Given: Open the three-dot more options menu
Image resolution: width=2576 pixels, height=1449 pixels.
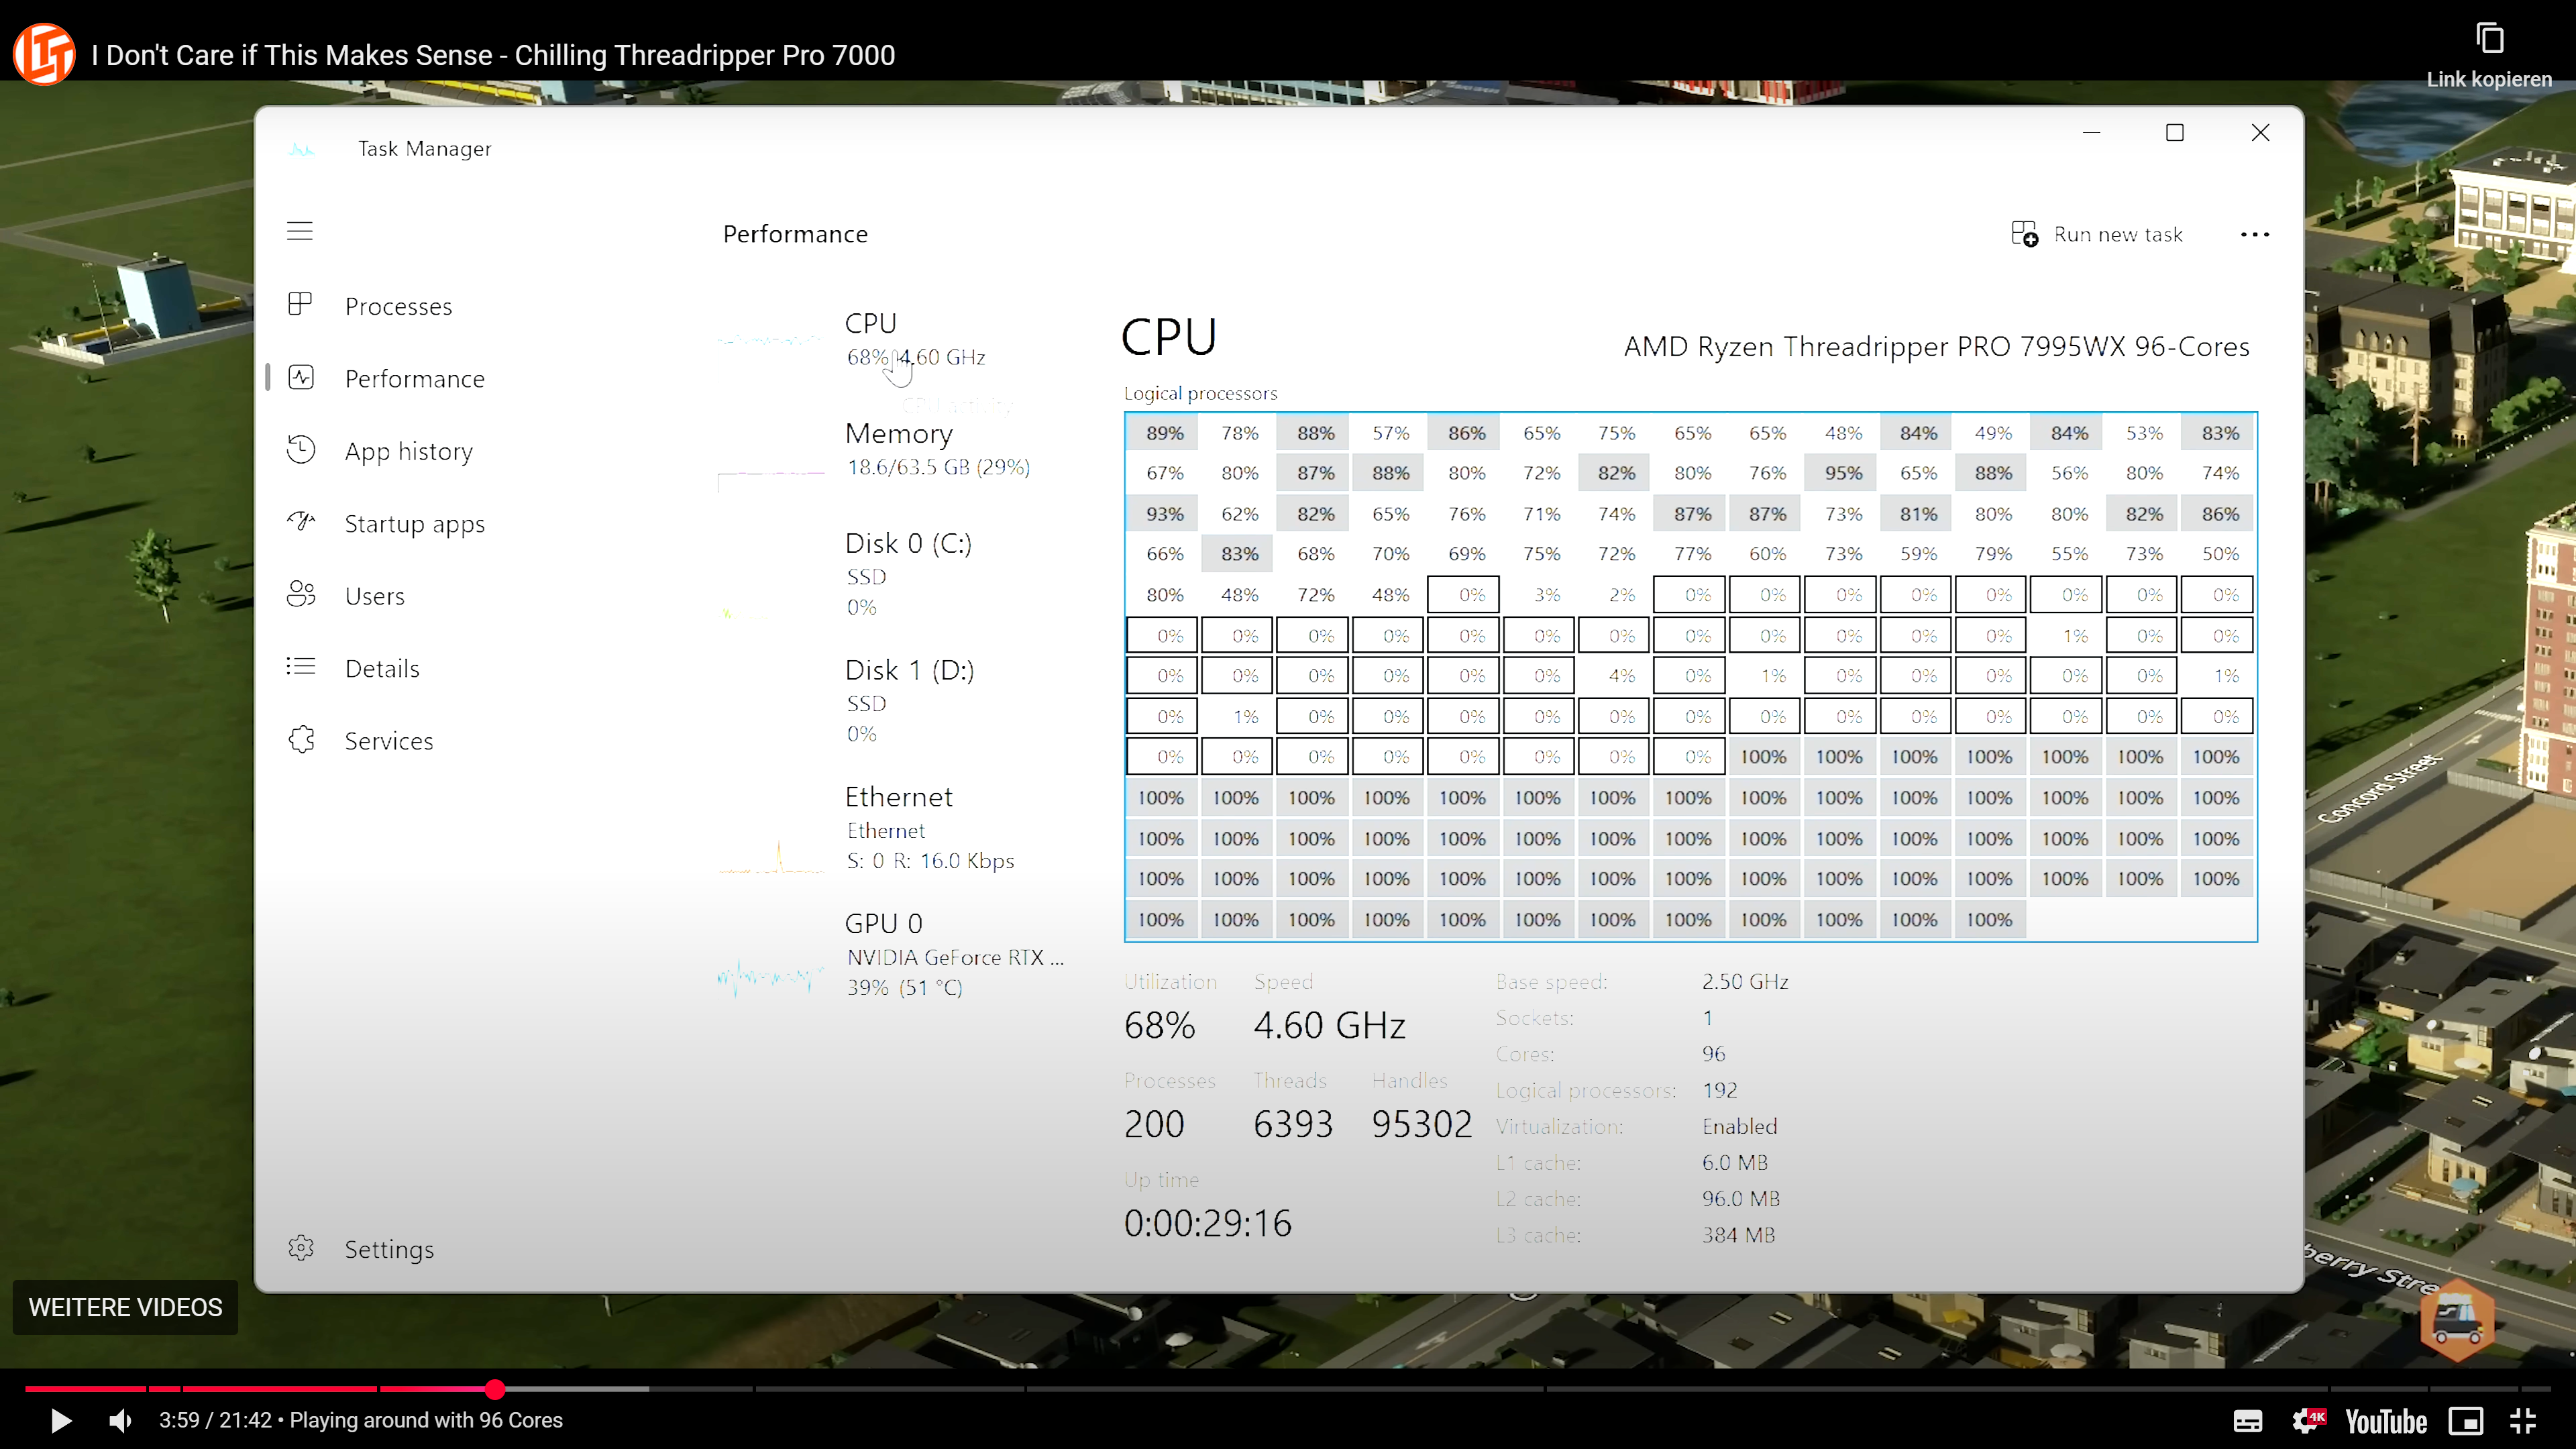Looking at the screenshot, I should 2254,234.
